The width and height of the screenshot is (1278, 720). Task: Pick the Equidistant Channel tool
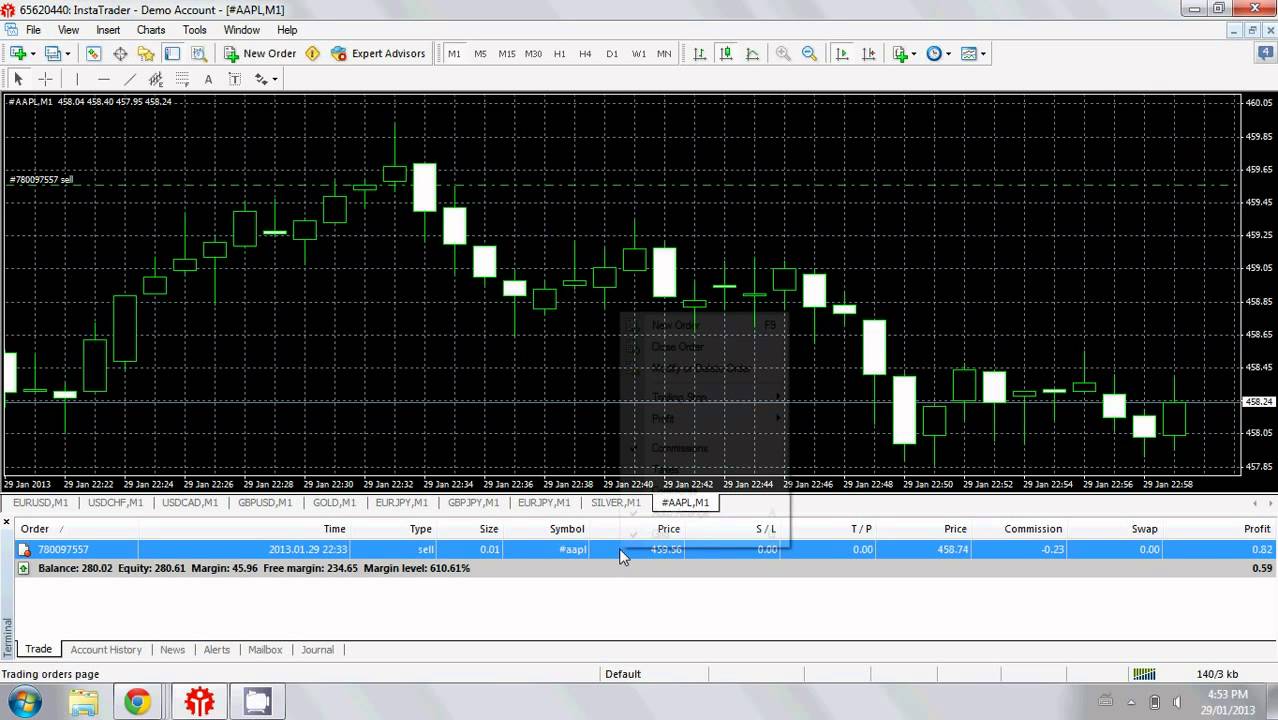[156, 79]
